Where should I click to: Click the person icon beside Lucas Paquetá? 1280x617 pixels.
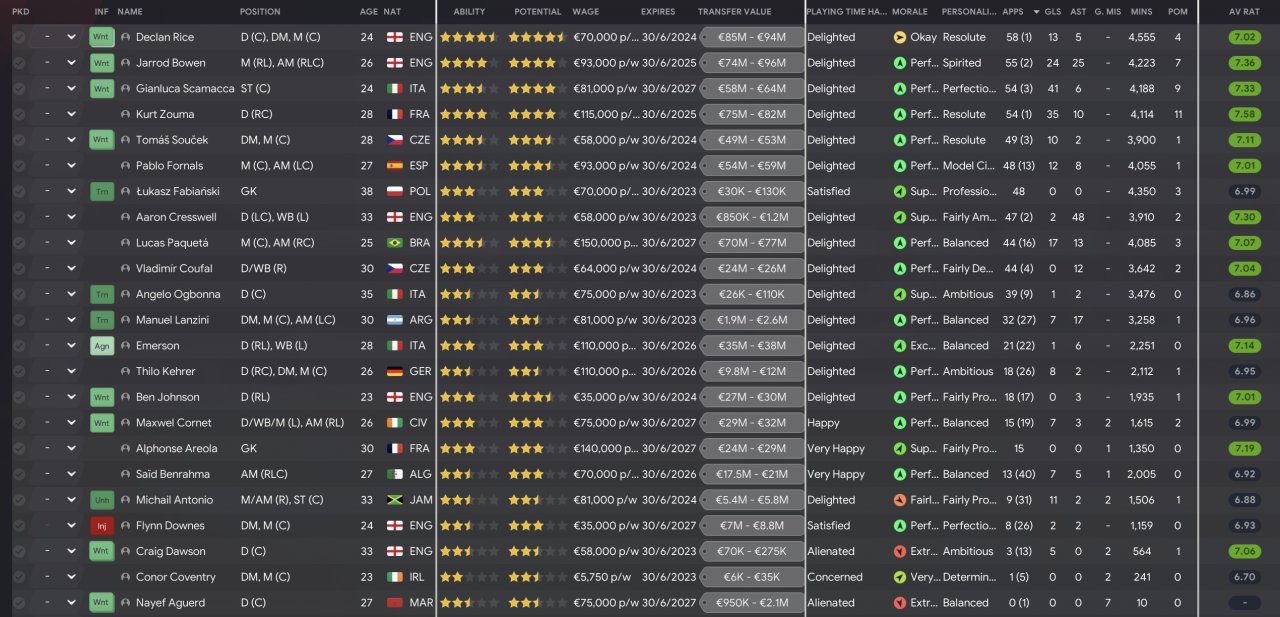coord(125,243)
